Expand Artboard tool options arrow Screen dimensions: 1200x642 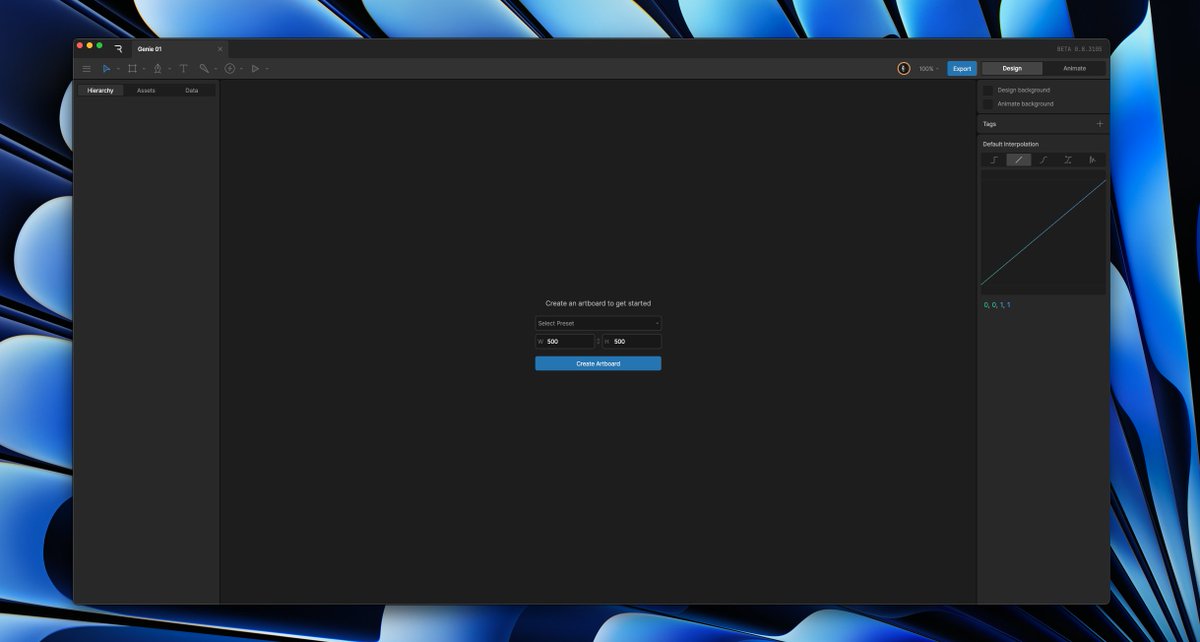pos(144,69)
